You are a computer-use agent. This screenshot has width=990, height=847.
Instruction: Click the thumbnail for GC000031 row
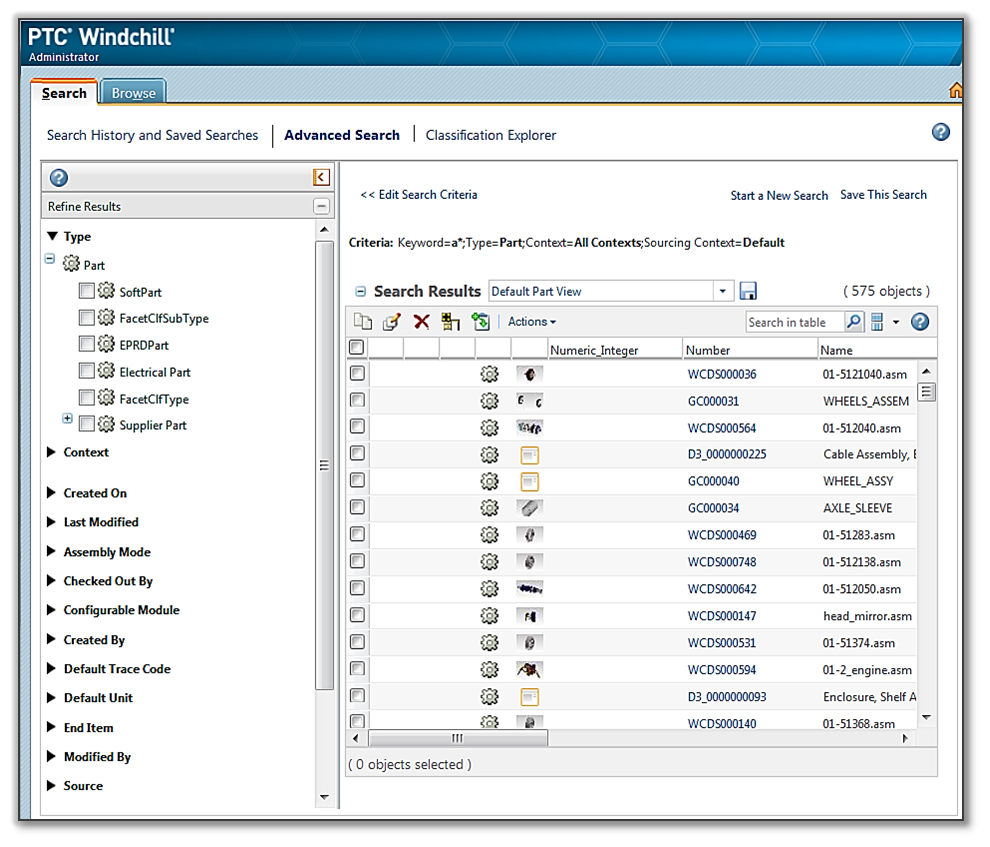529,401
